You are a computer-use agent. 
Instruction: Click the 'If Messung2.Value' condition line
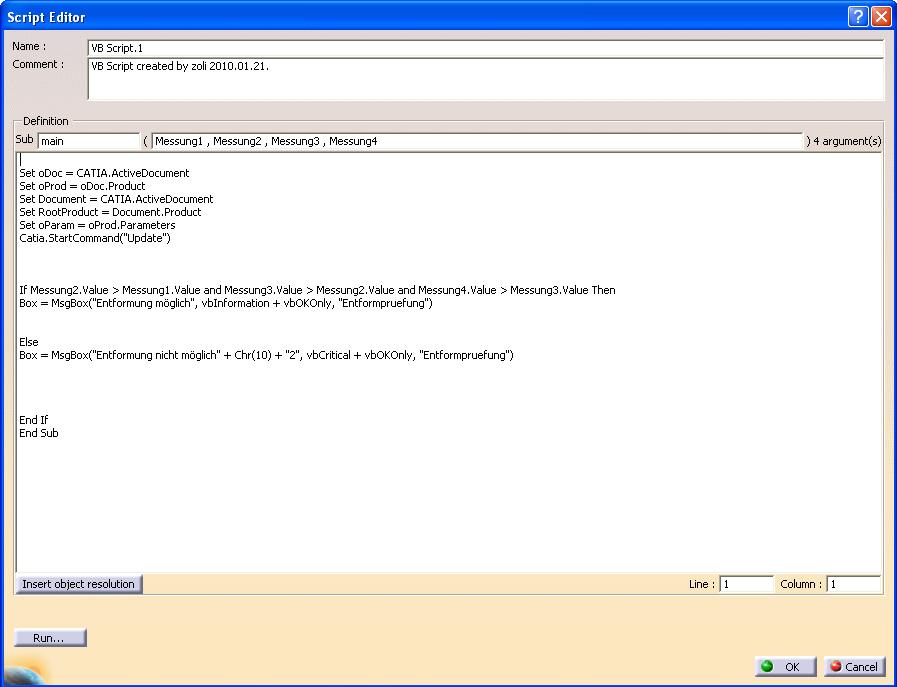pos(317,290)
